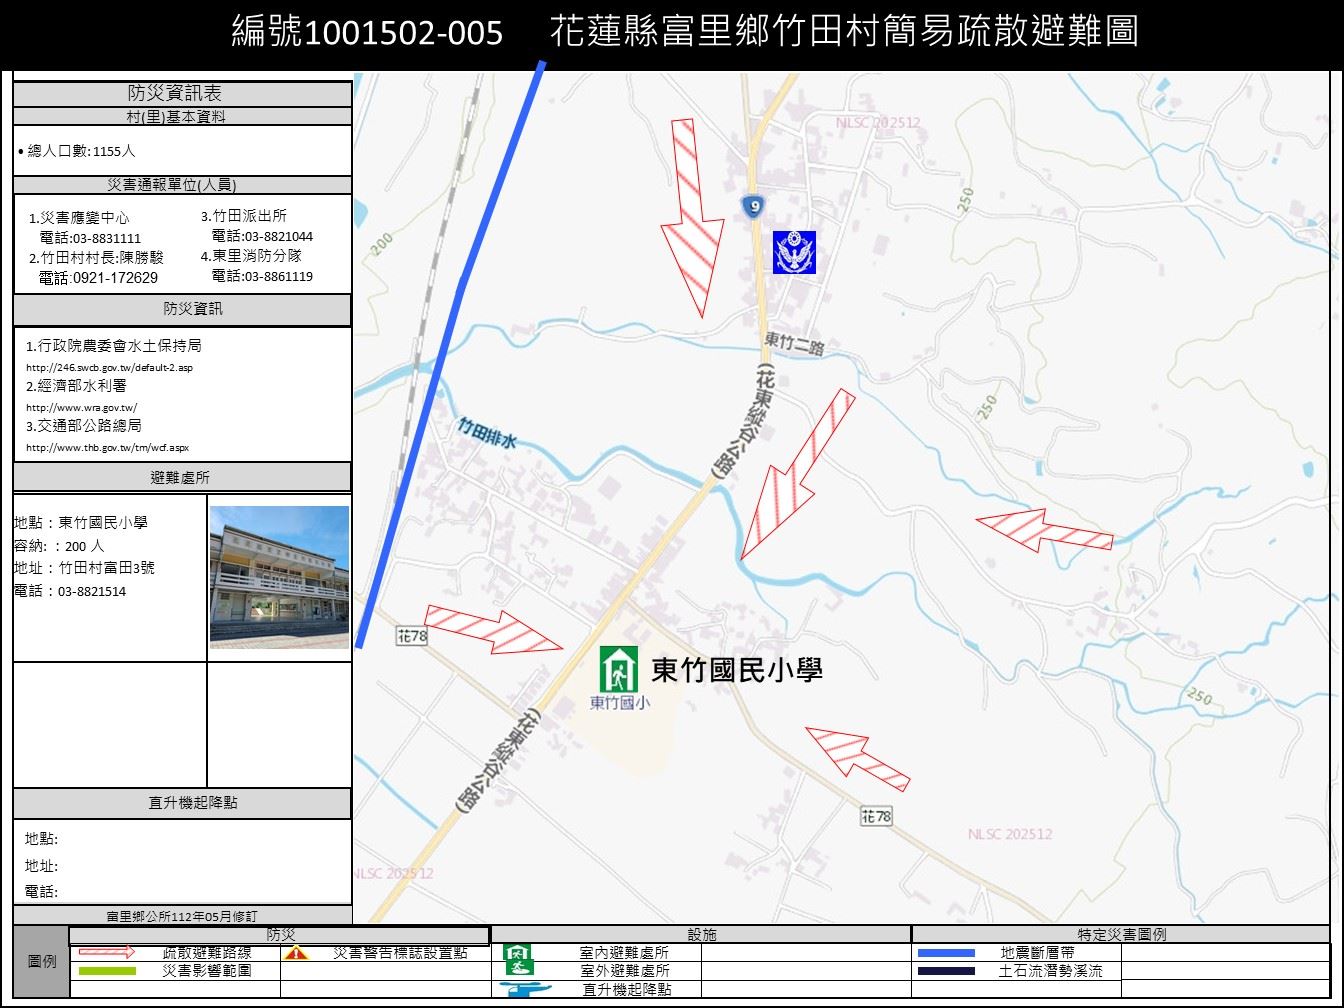
Task: Open the swcb.gov.tw soil conservation link
Action: click(x=109, y=368)
